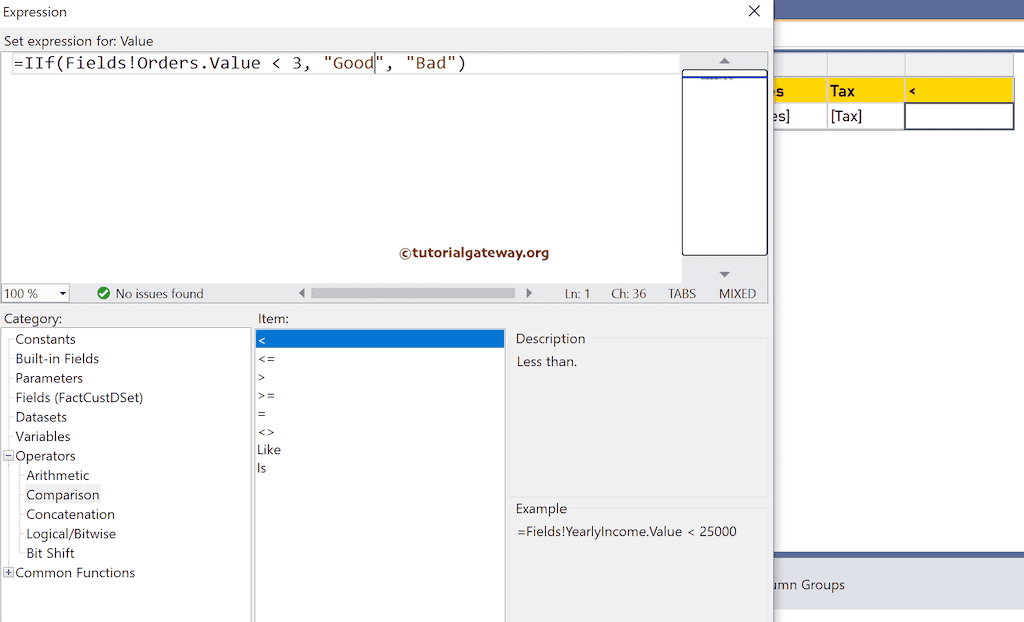Select the Parameters category

(49, 378)
